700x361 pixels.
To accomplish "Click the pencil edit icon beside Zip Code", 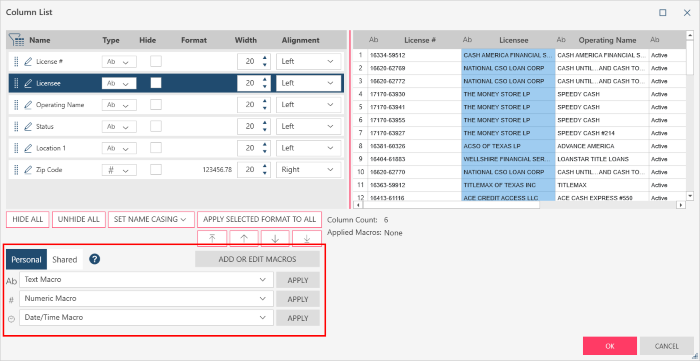I will [x=28, y=170].
